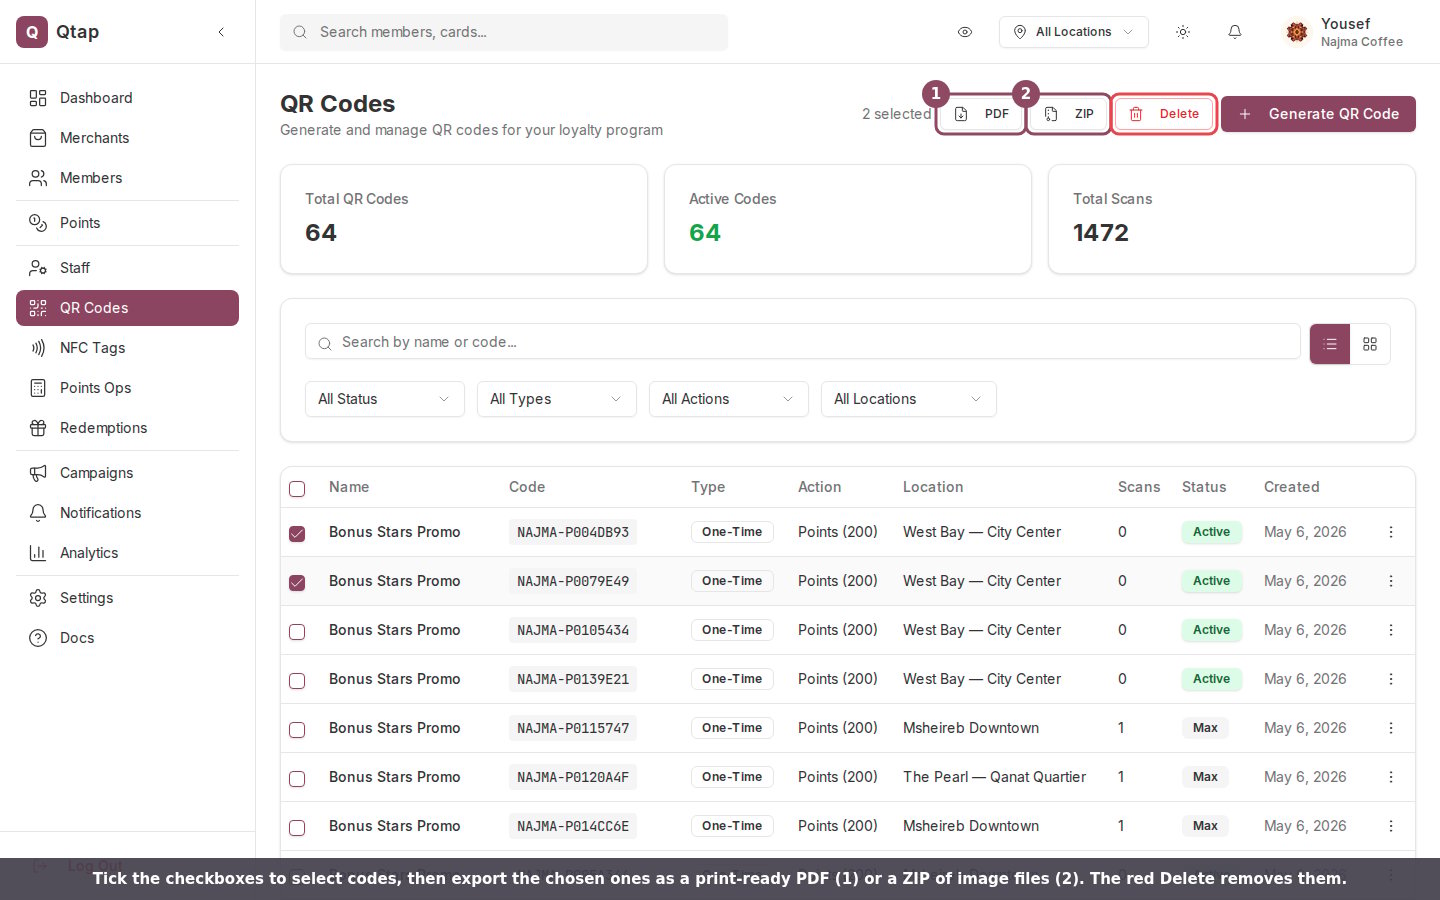Screen dimensions: 1440x900
Task: Open NFC Tags page
Action: tap(127, 348)
